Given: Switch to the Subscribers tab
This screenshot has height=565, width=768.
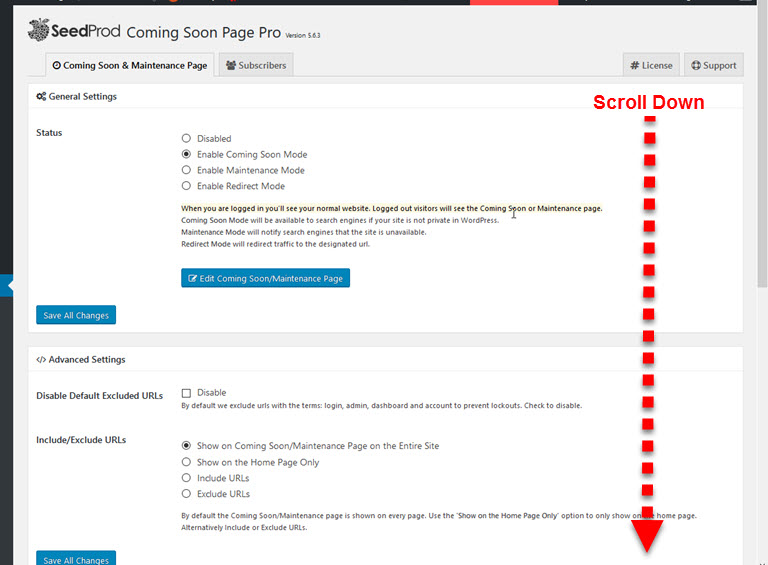Looking at the screenshot, I should 256,65.
